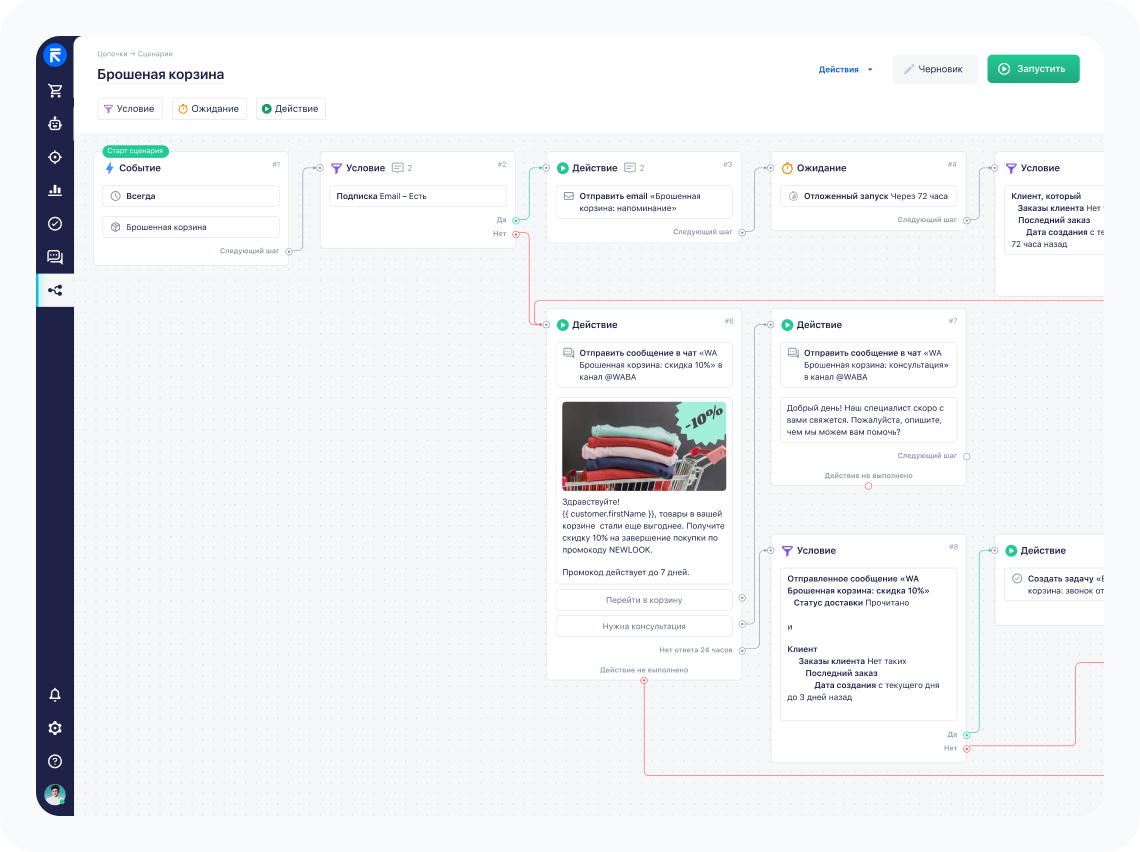The height and width of the screenshot is (852, 1140).
Task: Open analytics using the bar chart icon
Action: tap(55, 190)
